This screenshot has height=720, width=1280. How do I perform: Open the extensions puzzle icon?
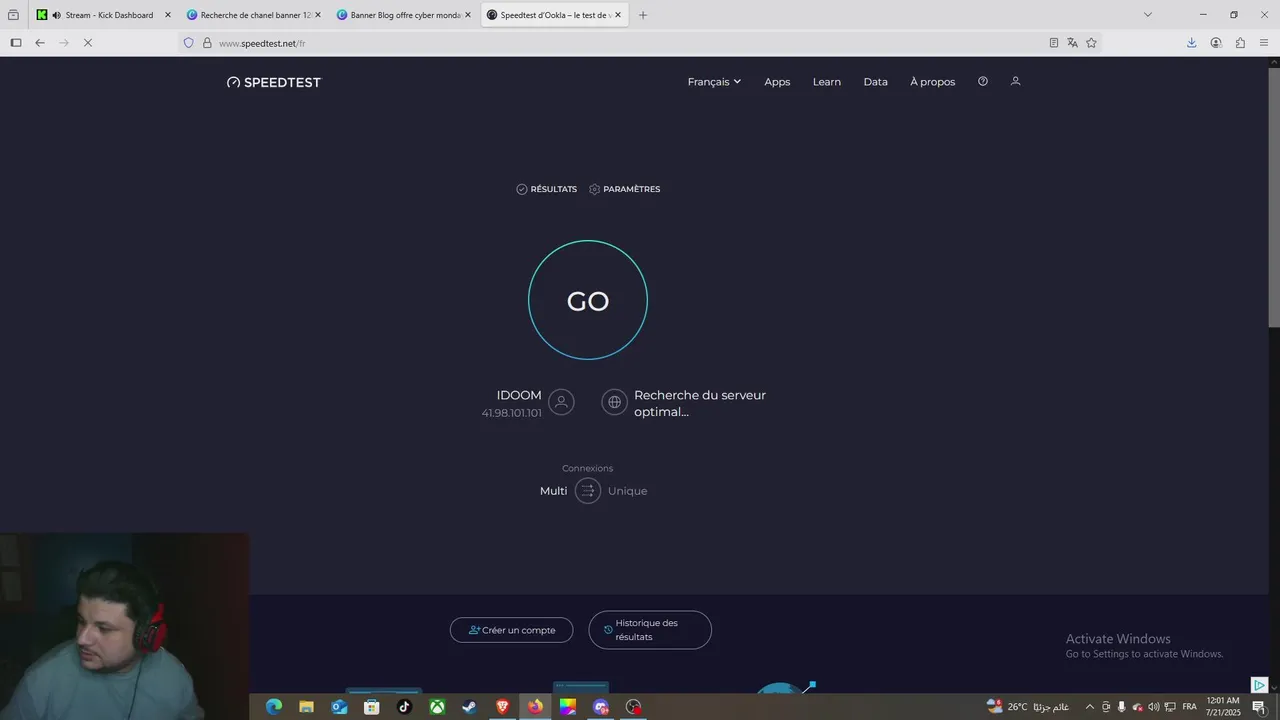coord(1240,43)
